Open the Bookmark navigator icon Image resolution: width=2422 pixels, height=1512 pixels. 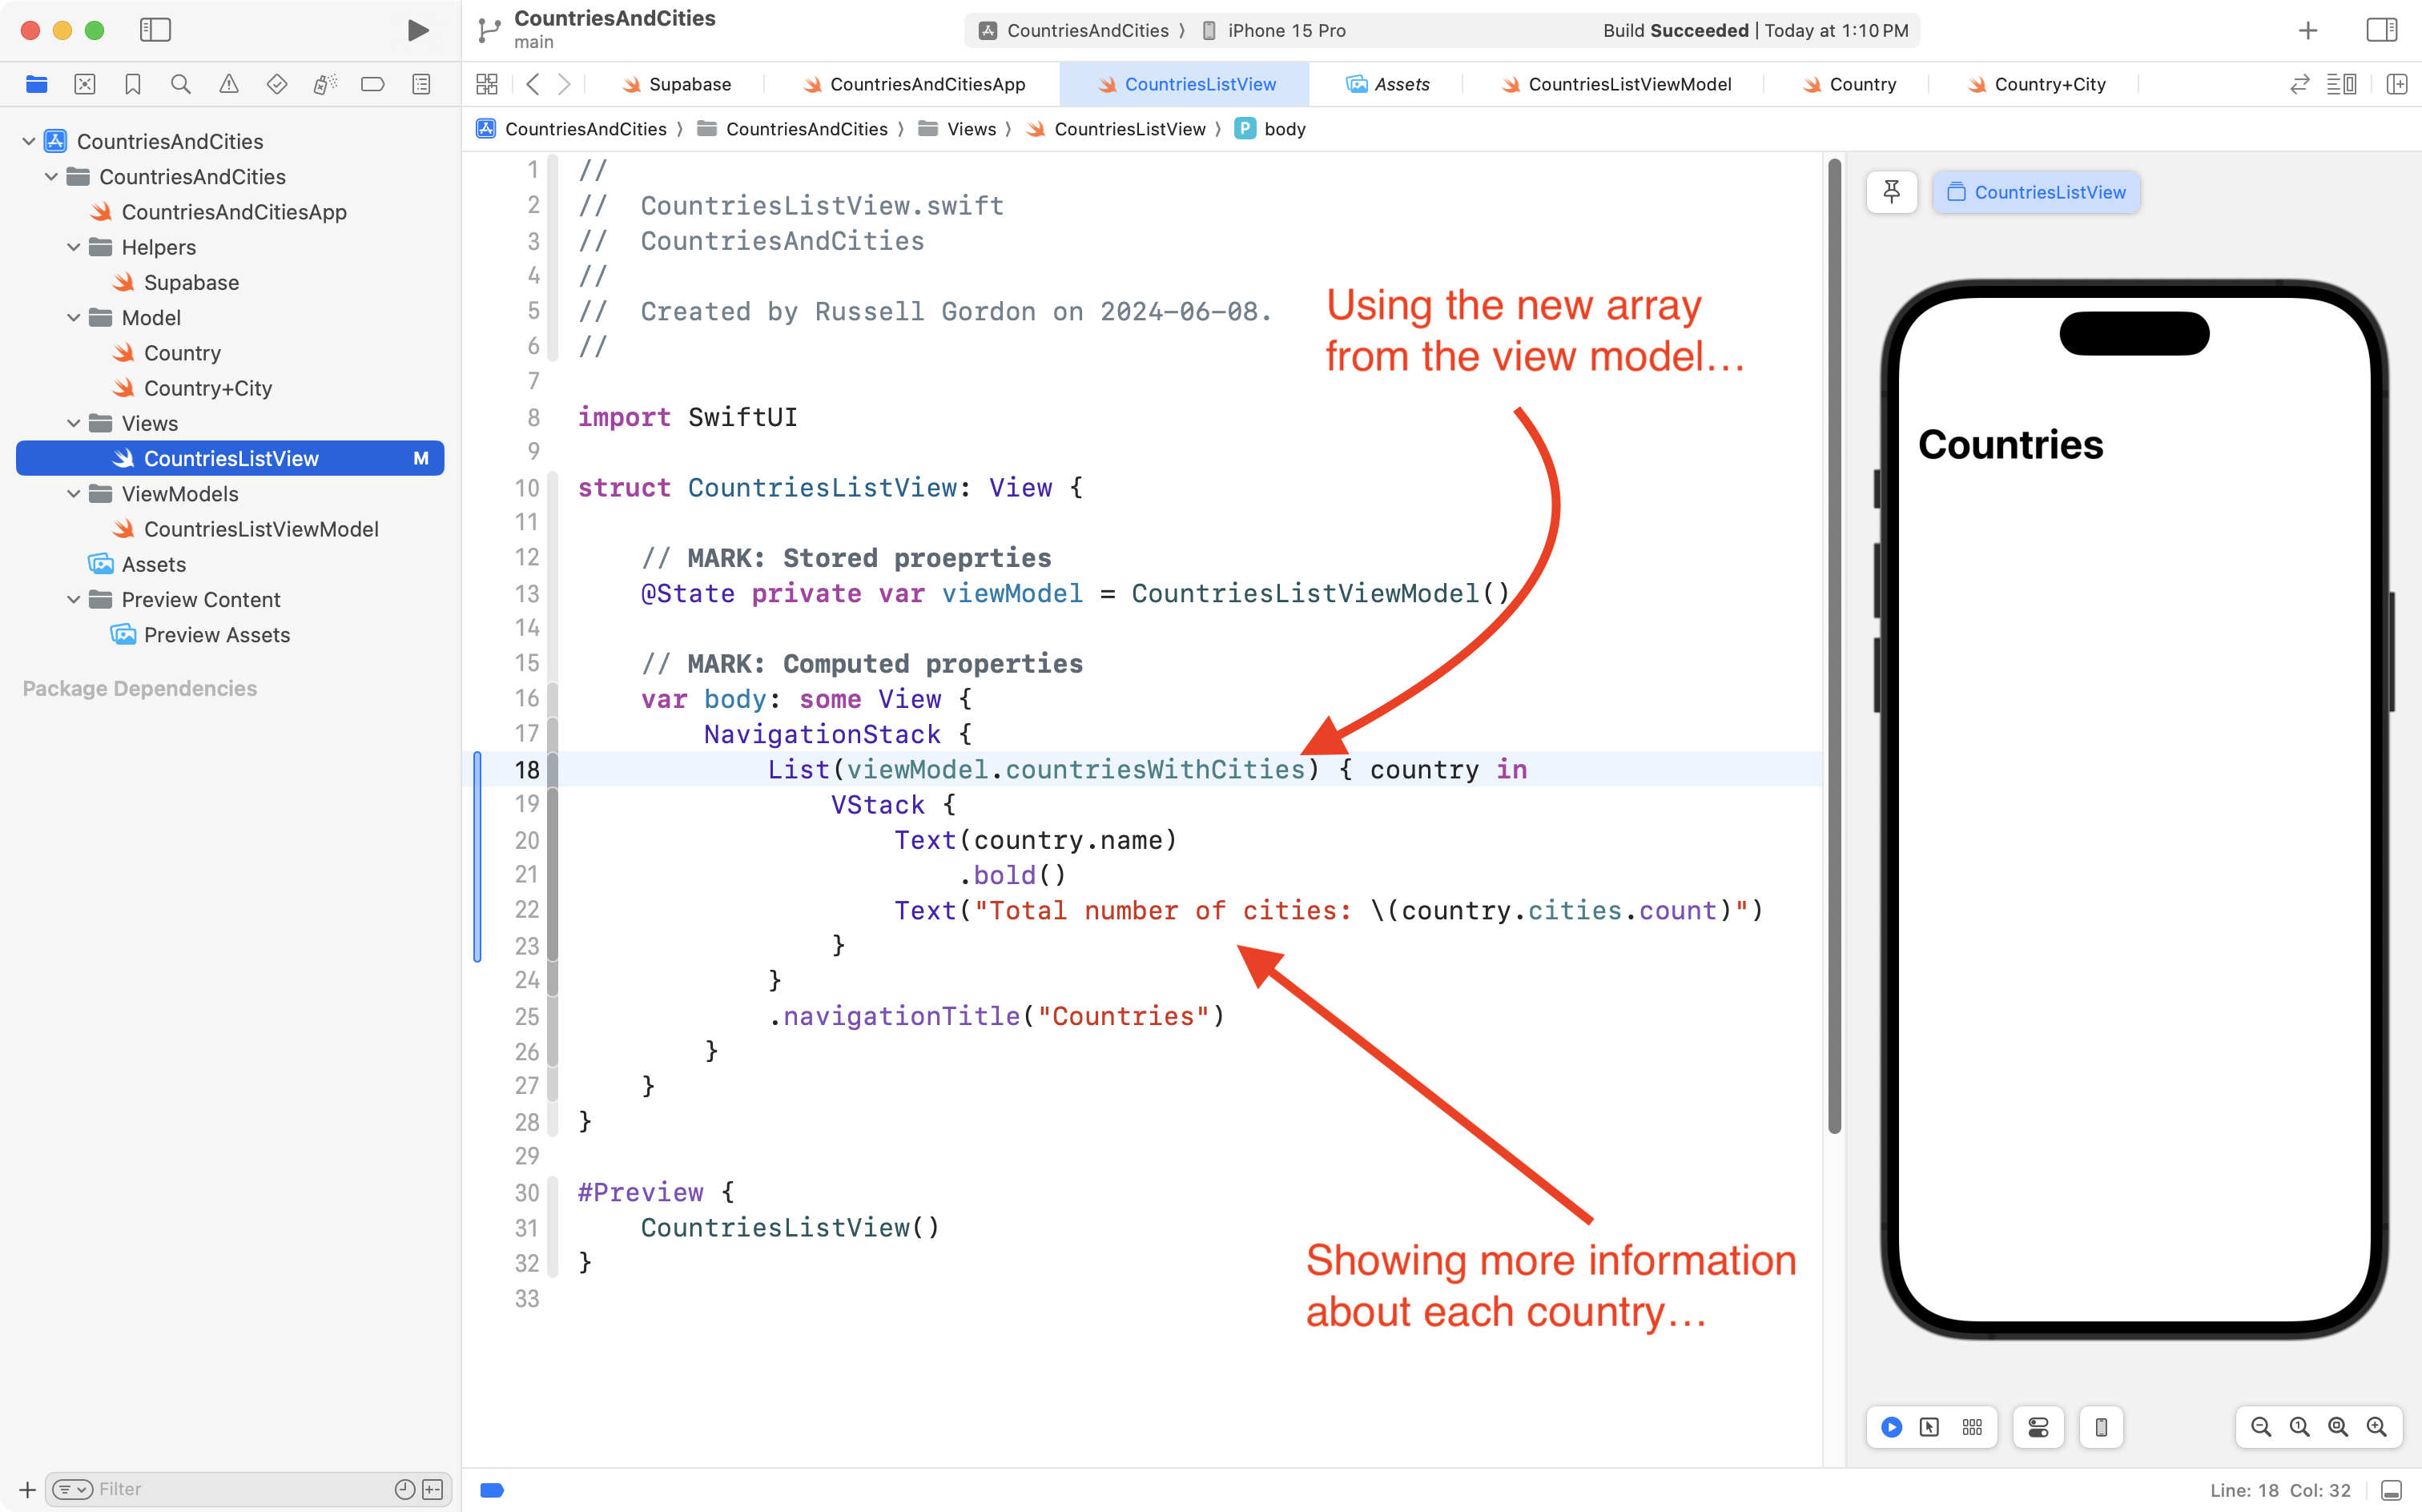[x=133, y=85]
